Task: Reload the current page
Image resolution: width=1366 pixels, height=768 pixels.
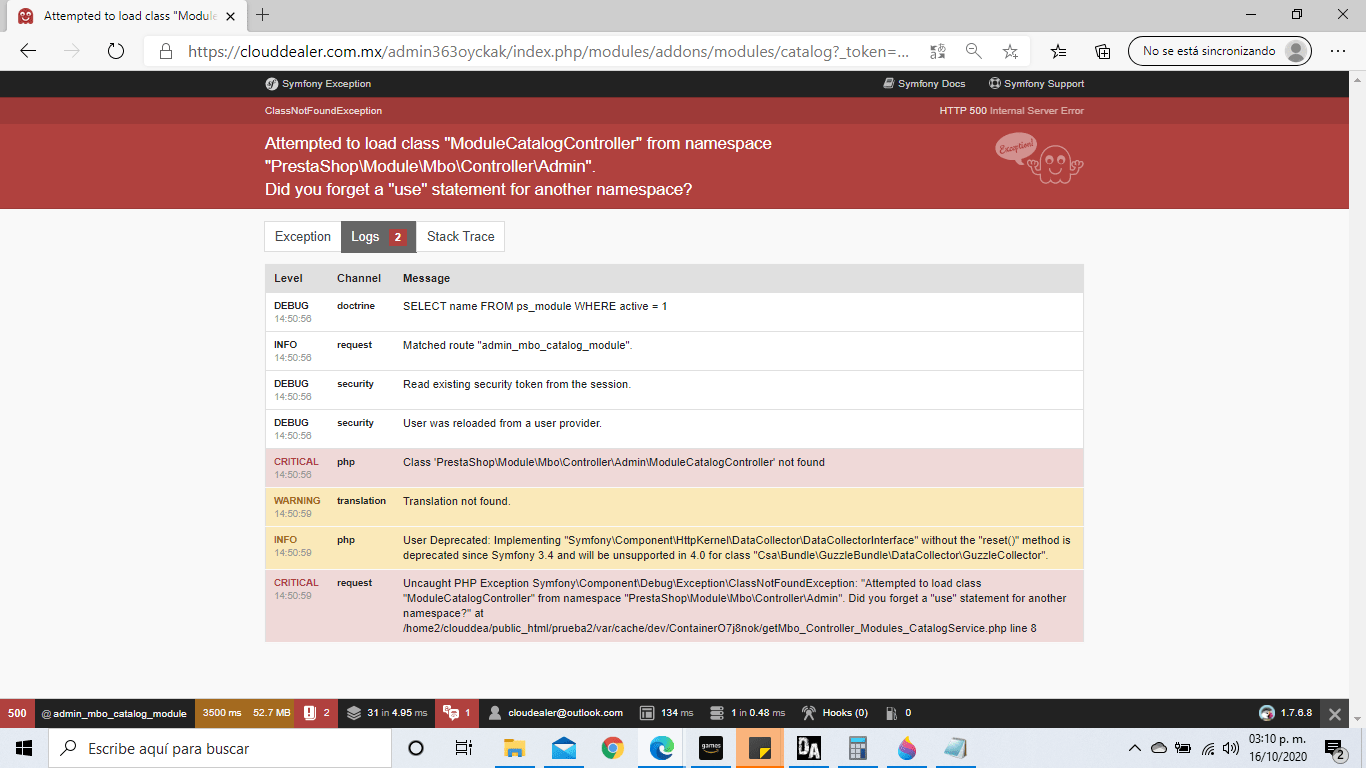Action: pos(115,51)
